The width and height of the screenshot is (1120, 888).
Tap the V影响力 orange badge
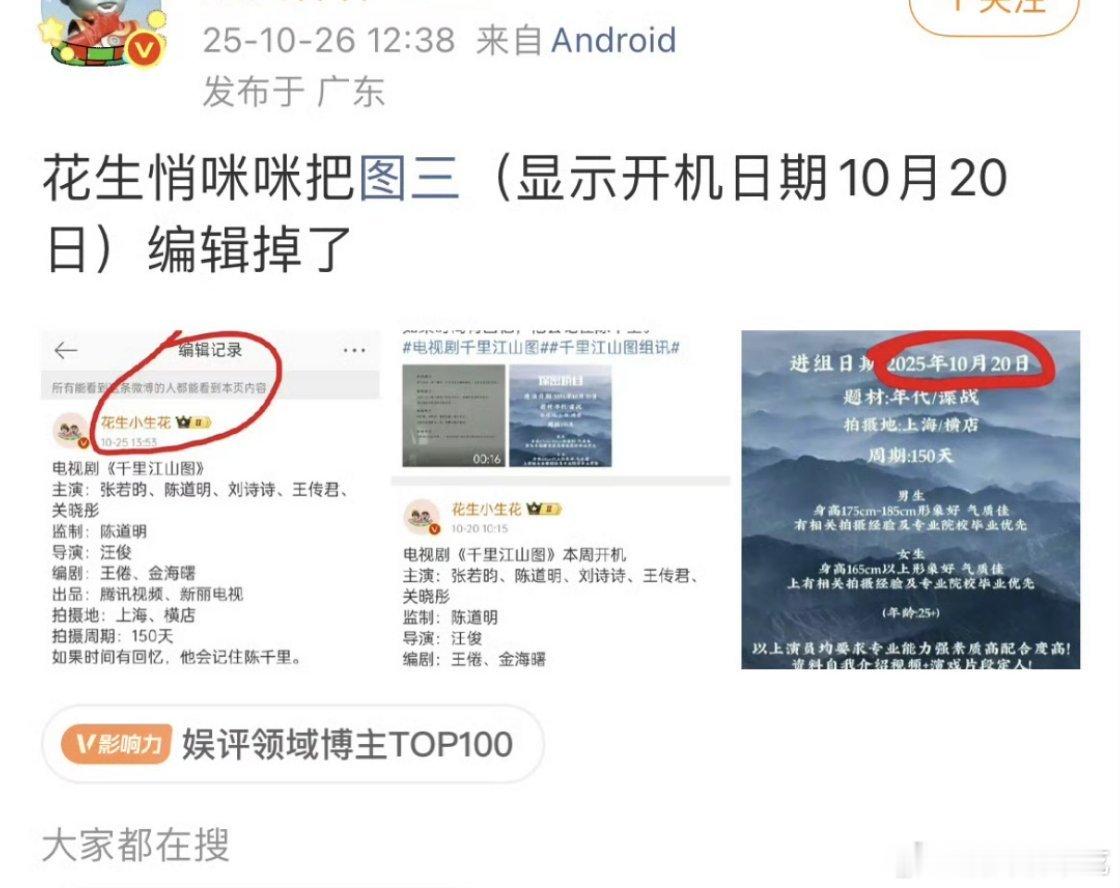[x=116, y=744]
